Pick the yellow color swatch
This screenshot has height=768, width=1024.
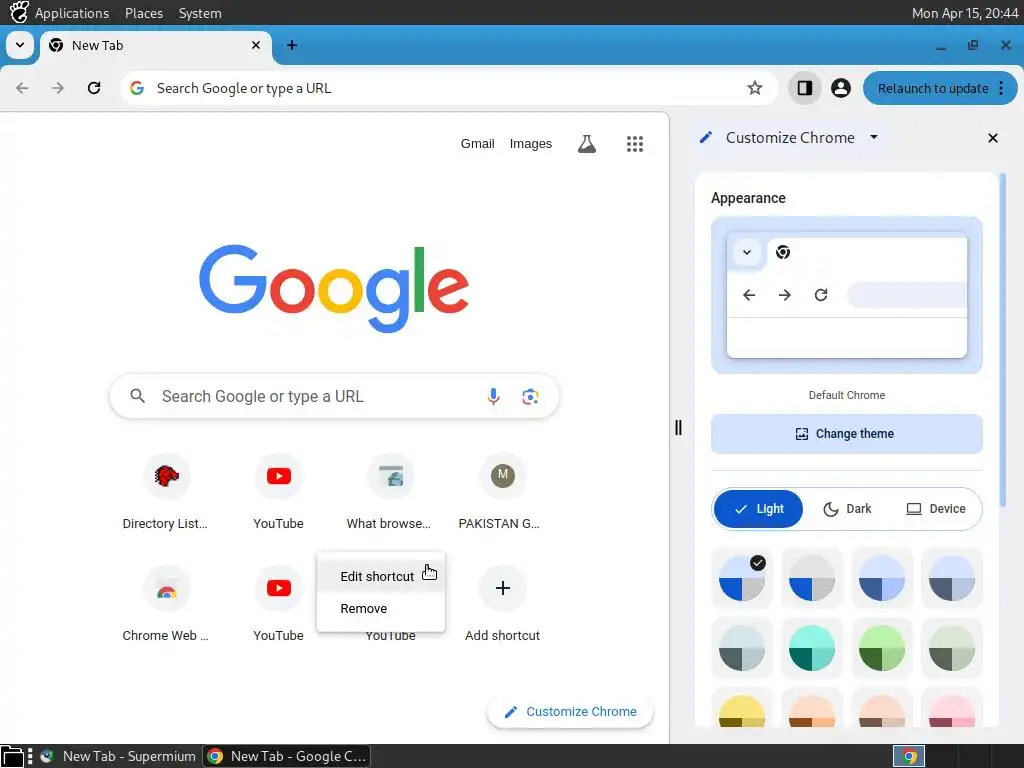pyautogui.click(x=742, y=709)
